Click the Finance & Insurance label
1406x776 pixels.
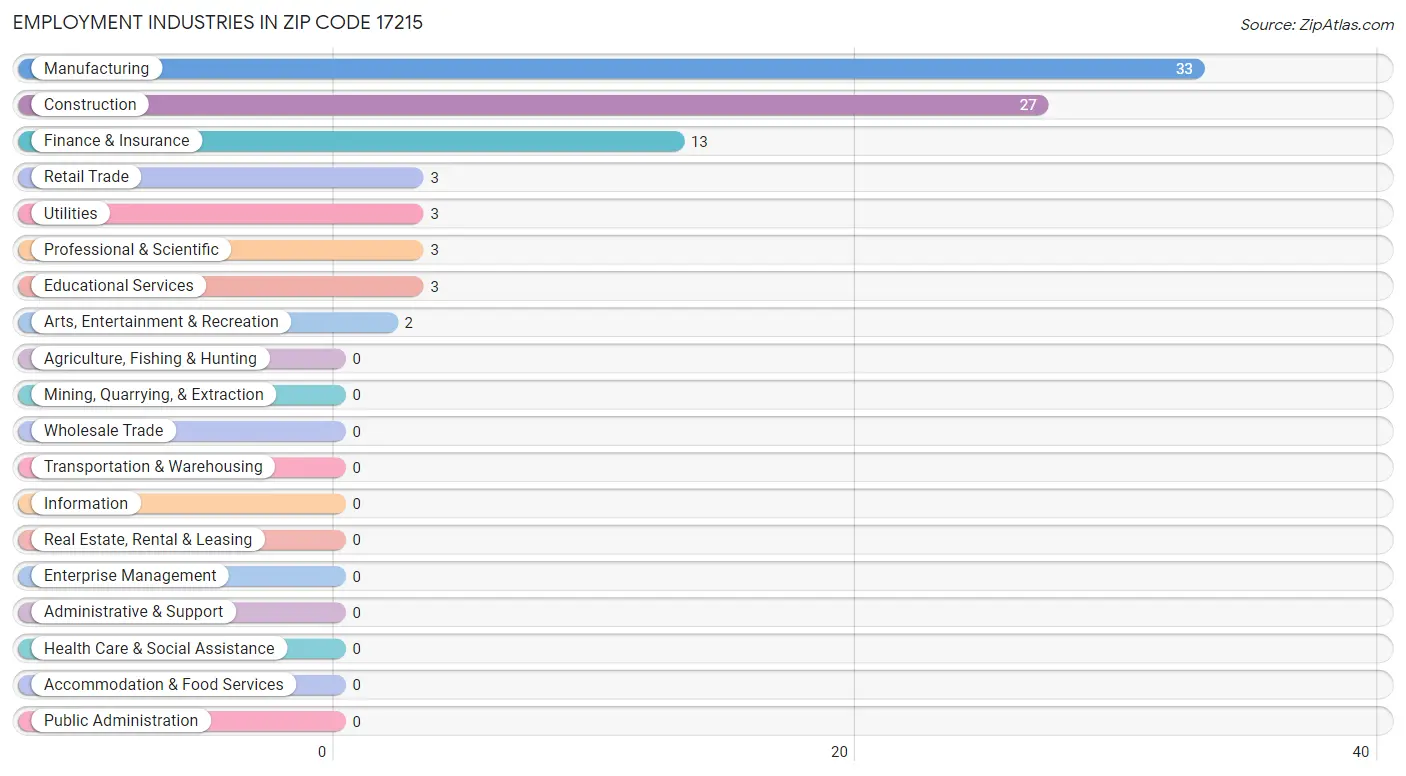[x=116, y=140]
